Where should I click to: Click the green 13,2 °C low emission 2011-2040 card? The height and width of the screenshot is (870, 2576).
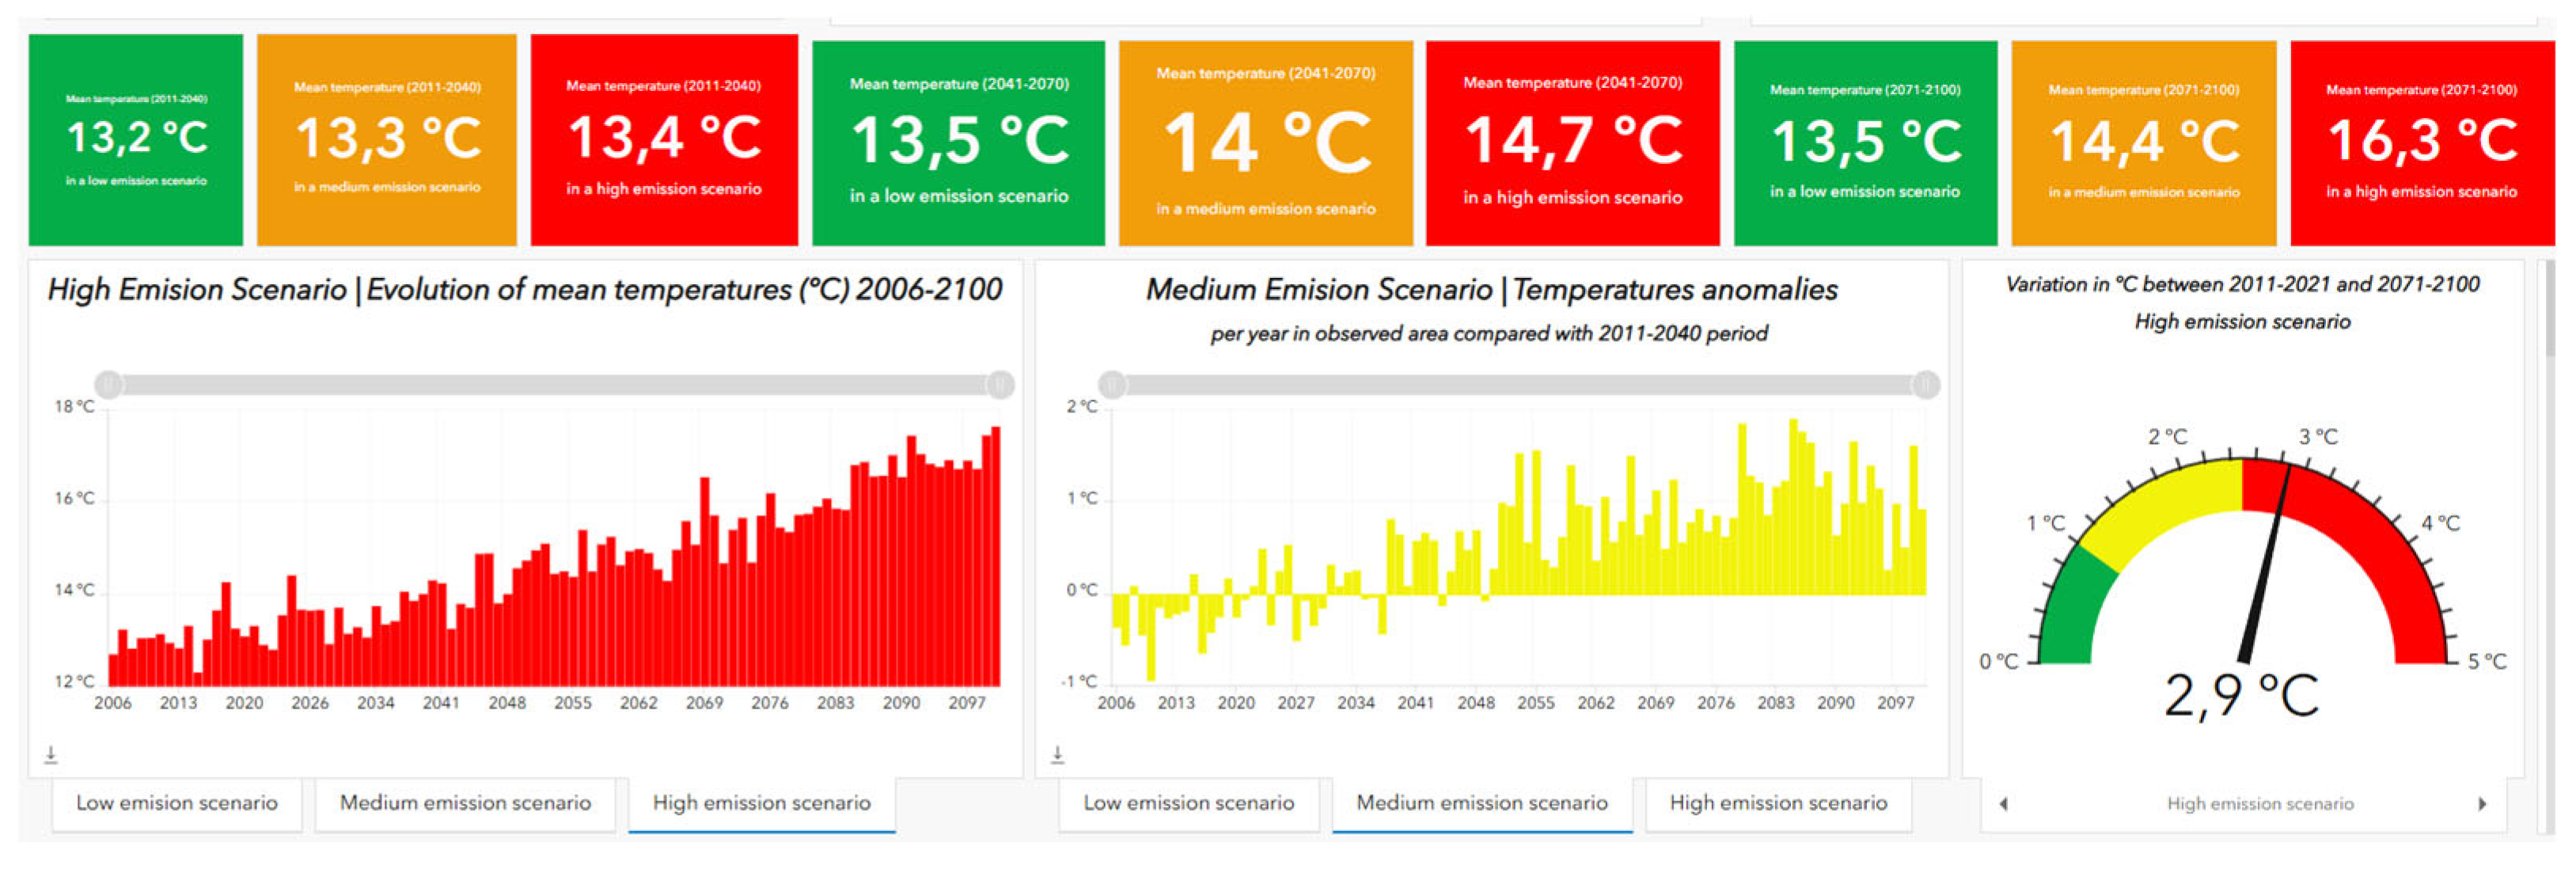136,140
